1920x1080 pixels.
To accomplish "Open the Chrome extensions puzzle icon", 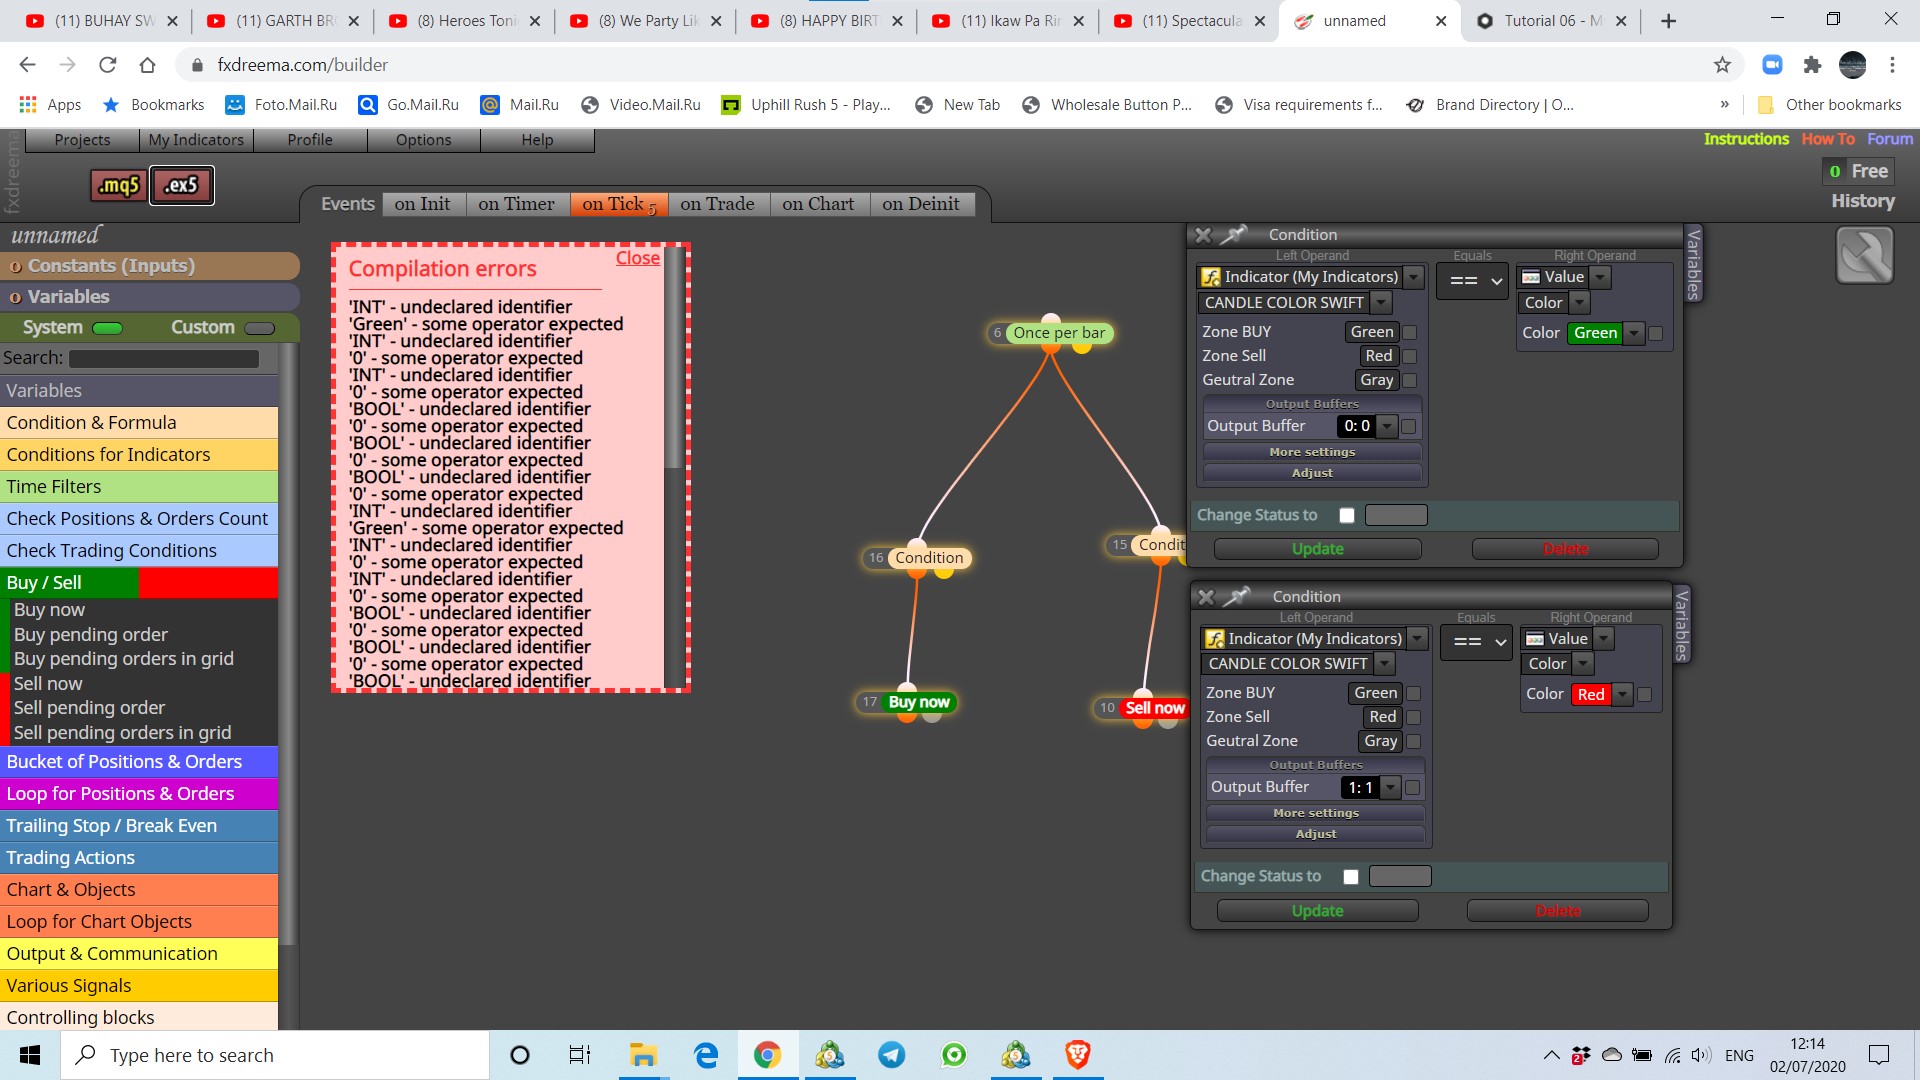I will pos(1812,65).
